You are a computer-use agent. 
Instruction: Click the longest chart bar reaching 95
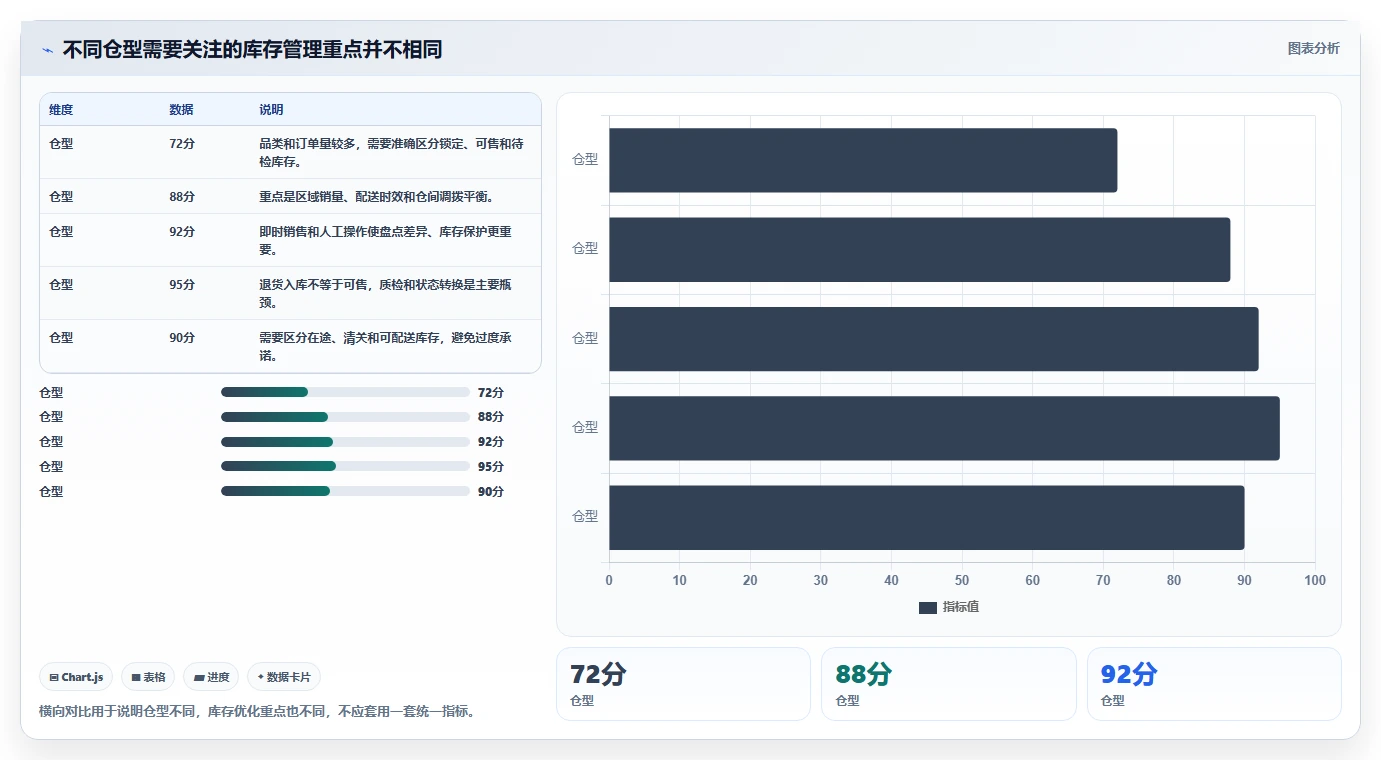point(944,428)
